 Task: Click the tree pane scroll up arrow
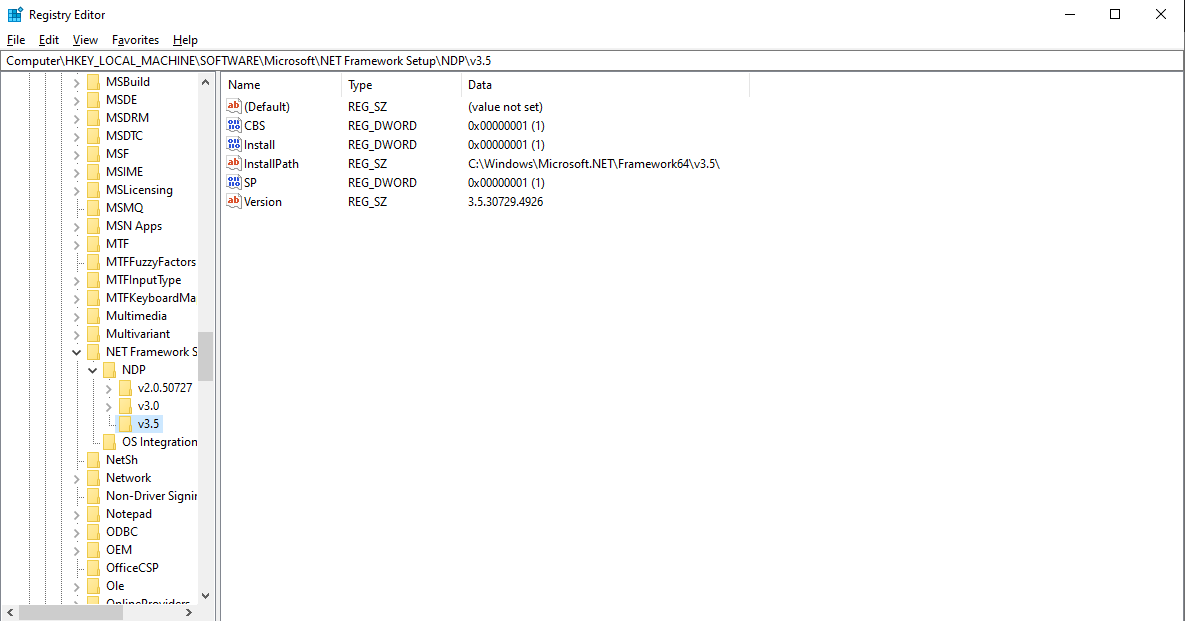coord(206,82)
